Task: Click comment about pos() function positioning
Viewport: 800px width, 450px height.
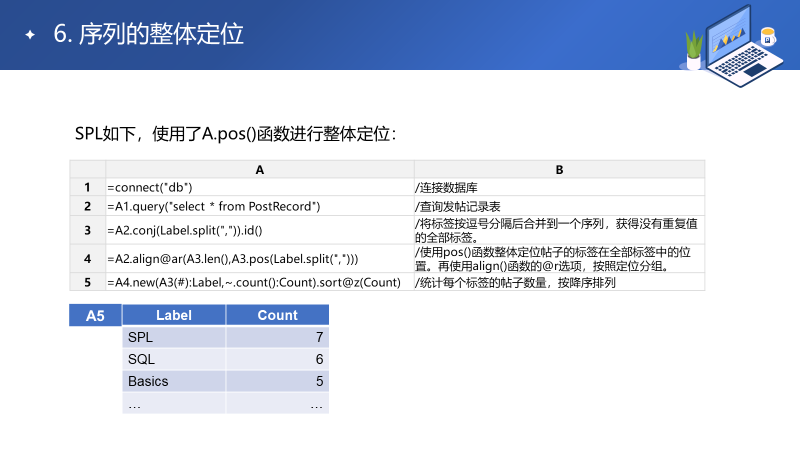Action: [559, 259]
